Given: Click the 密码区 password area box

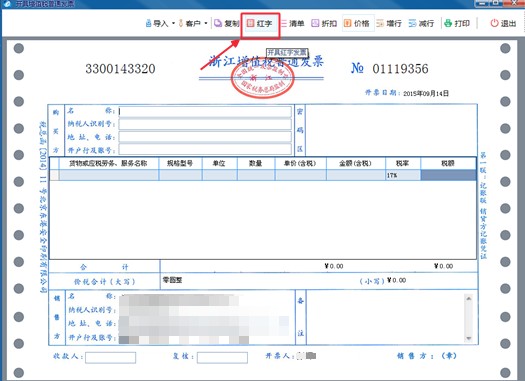Looking at the screenshot, I should [x=391, y=130].
